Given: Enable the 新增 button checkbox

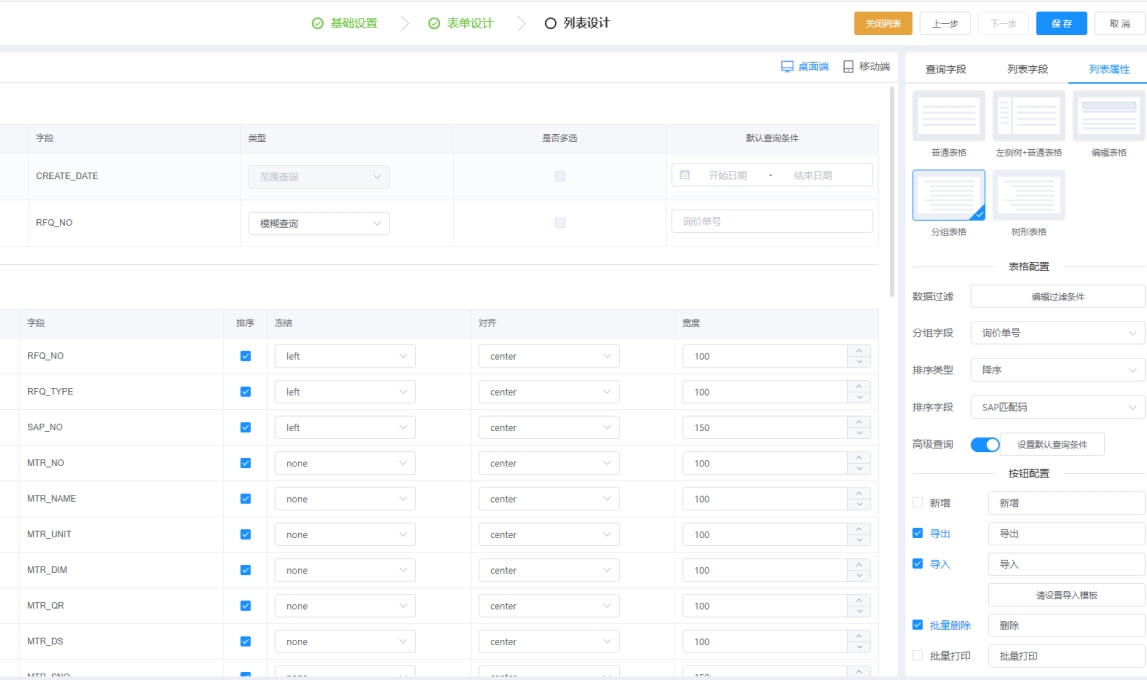Looking at the screenshot, I should (x=918, y=503).
